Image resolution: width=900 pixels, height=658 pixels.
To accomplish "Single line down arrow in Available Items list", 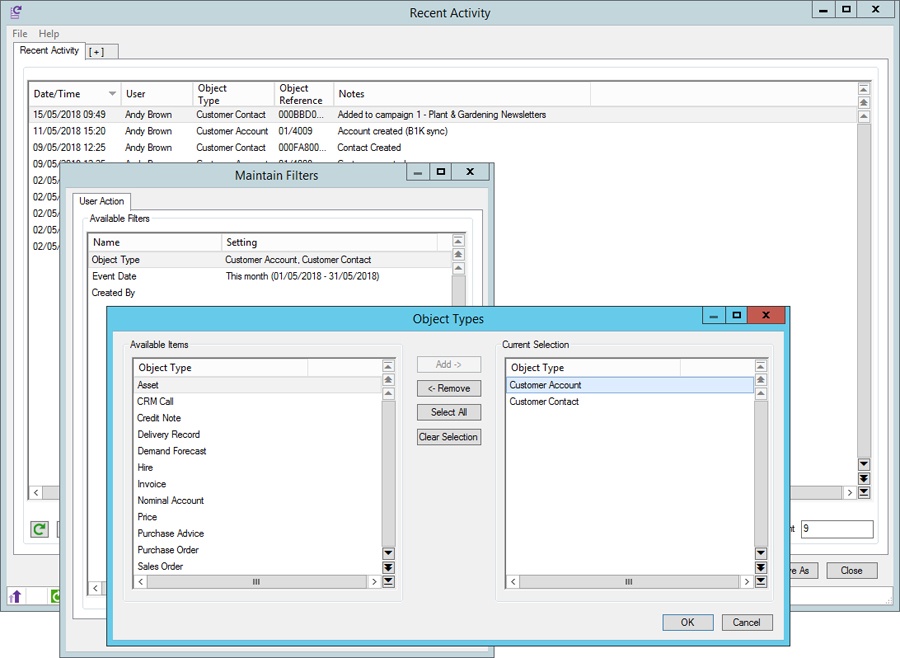I will (x=389, y=554).
